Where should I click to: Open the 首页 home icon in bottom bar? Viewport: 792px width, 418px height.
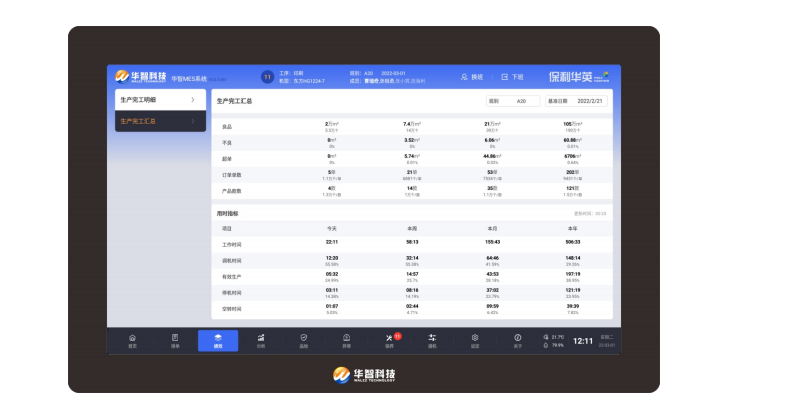[132, 340]
